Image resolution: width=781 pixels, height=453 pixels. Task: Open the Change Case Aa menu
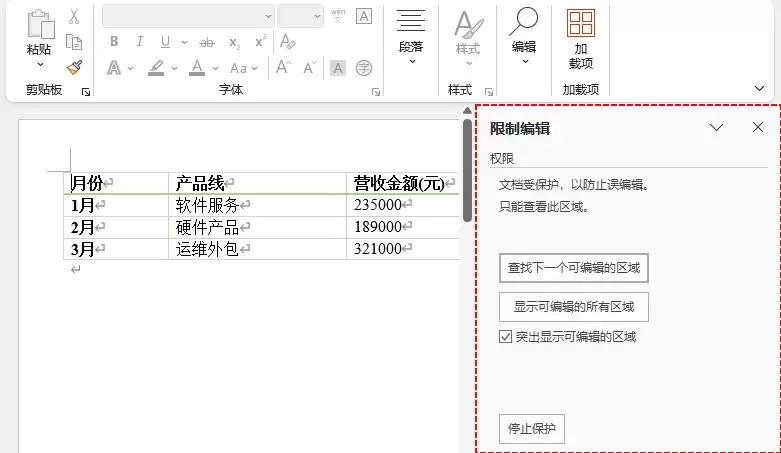click(x=244, y=68)
